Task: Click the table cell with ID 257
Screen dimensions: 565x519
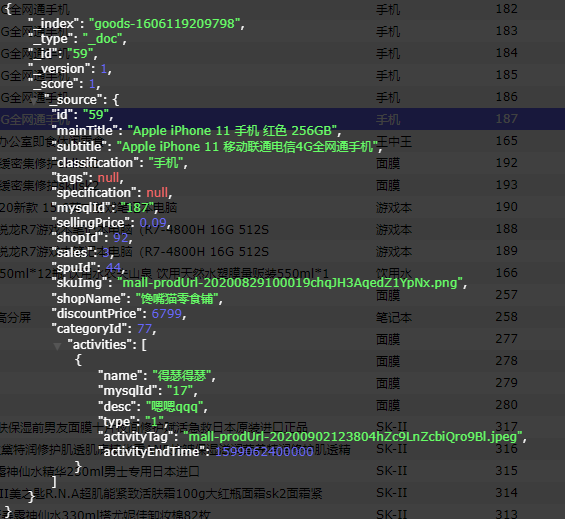Action: pyautogui.click(x=506, y=294)
